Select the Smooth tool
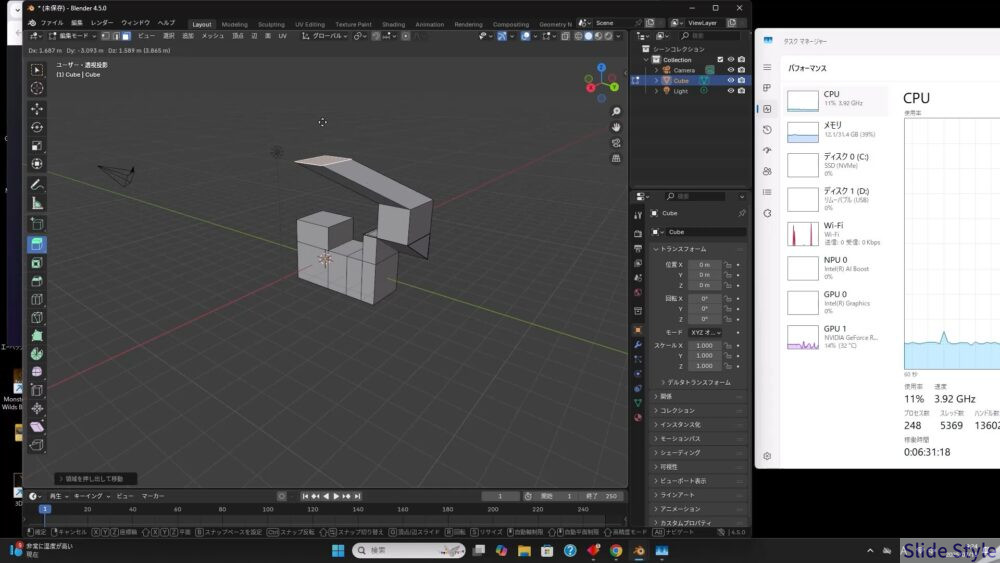 click(37, 372)
